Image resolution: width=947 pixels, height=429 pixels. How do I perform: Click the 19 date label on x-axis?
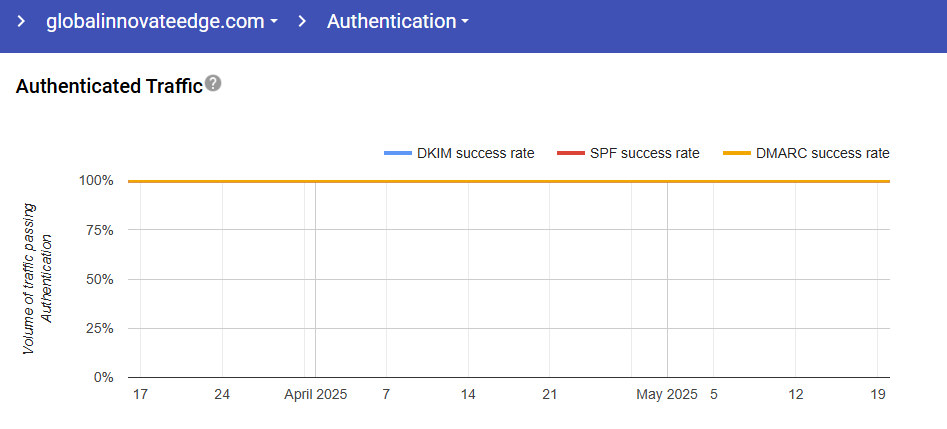click(878, 395)
